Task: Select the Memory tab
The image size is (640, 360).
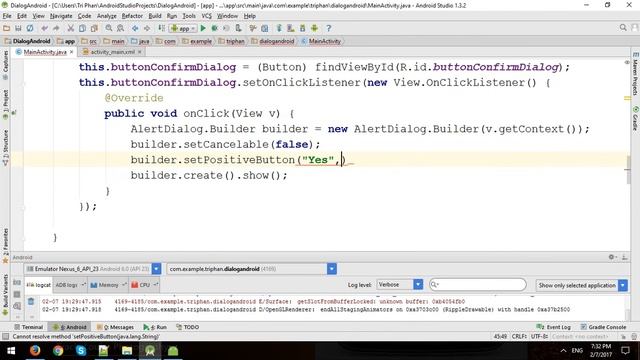Action: [x=108, y=285]
